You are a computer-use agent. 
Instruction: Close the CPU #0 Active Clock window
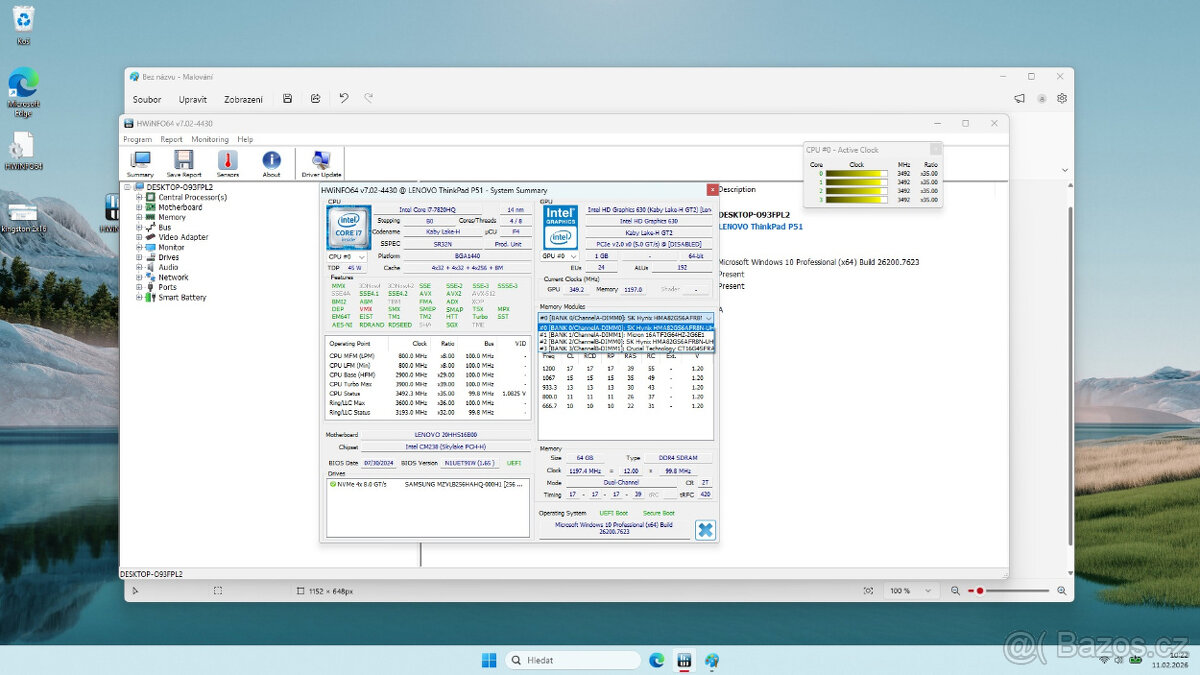click(935, 149)
